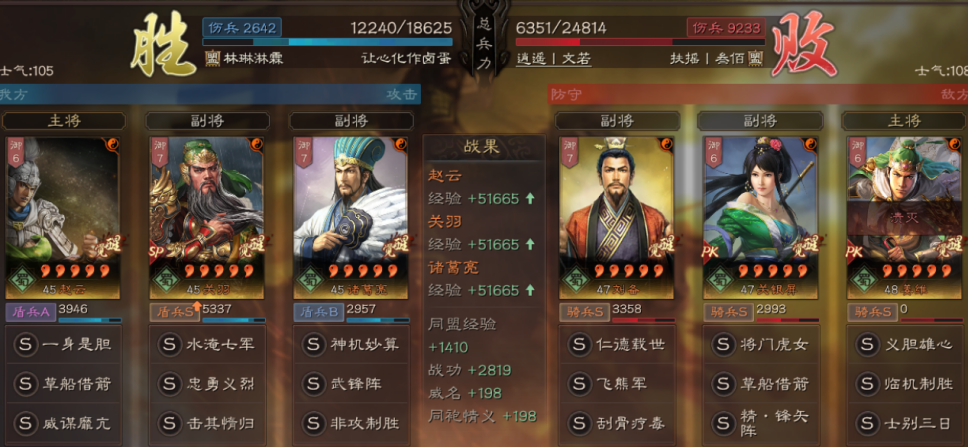Image resolution: width=968 pixels, height=448 pixels.
Task: Open the 刘备 portrait card
Action: tap(617, 218)
